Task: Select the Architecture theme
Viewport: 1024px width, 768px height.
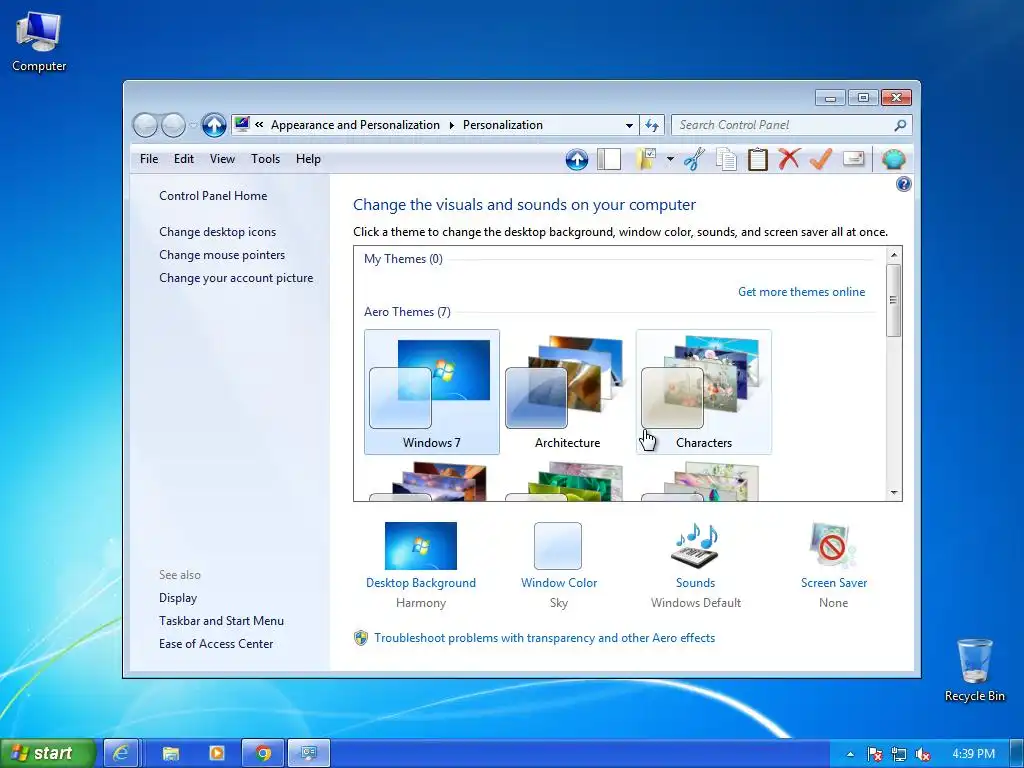Action: [568, 392]
